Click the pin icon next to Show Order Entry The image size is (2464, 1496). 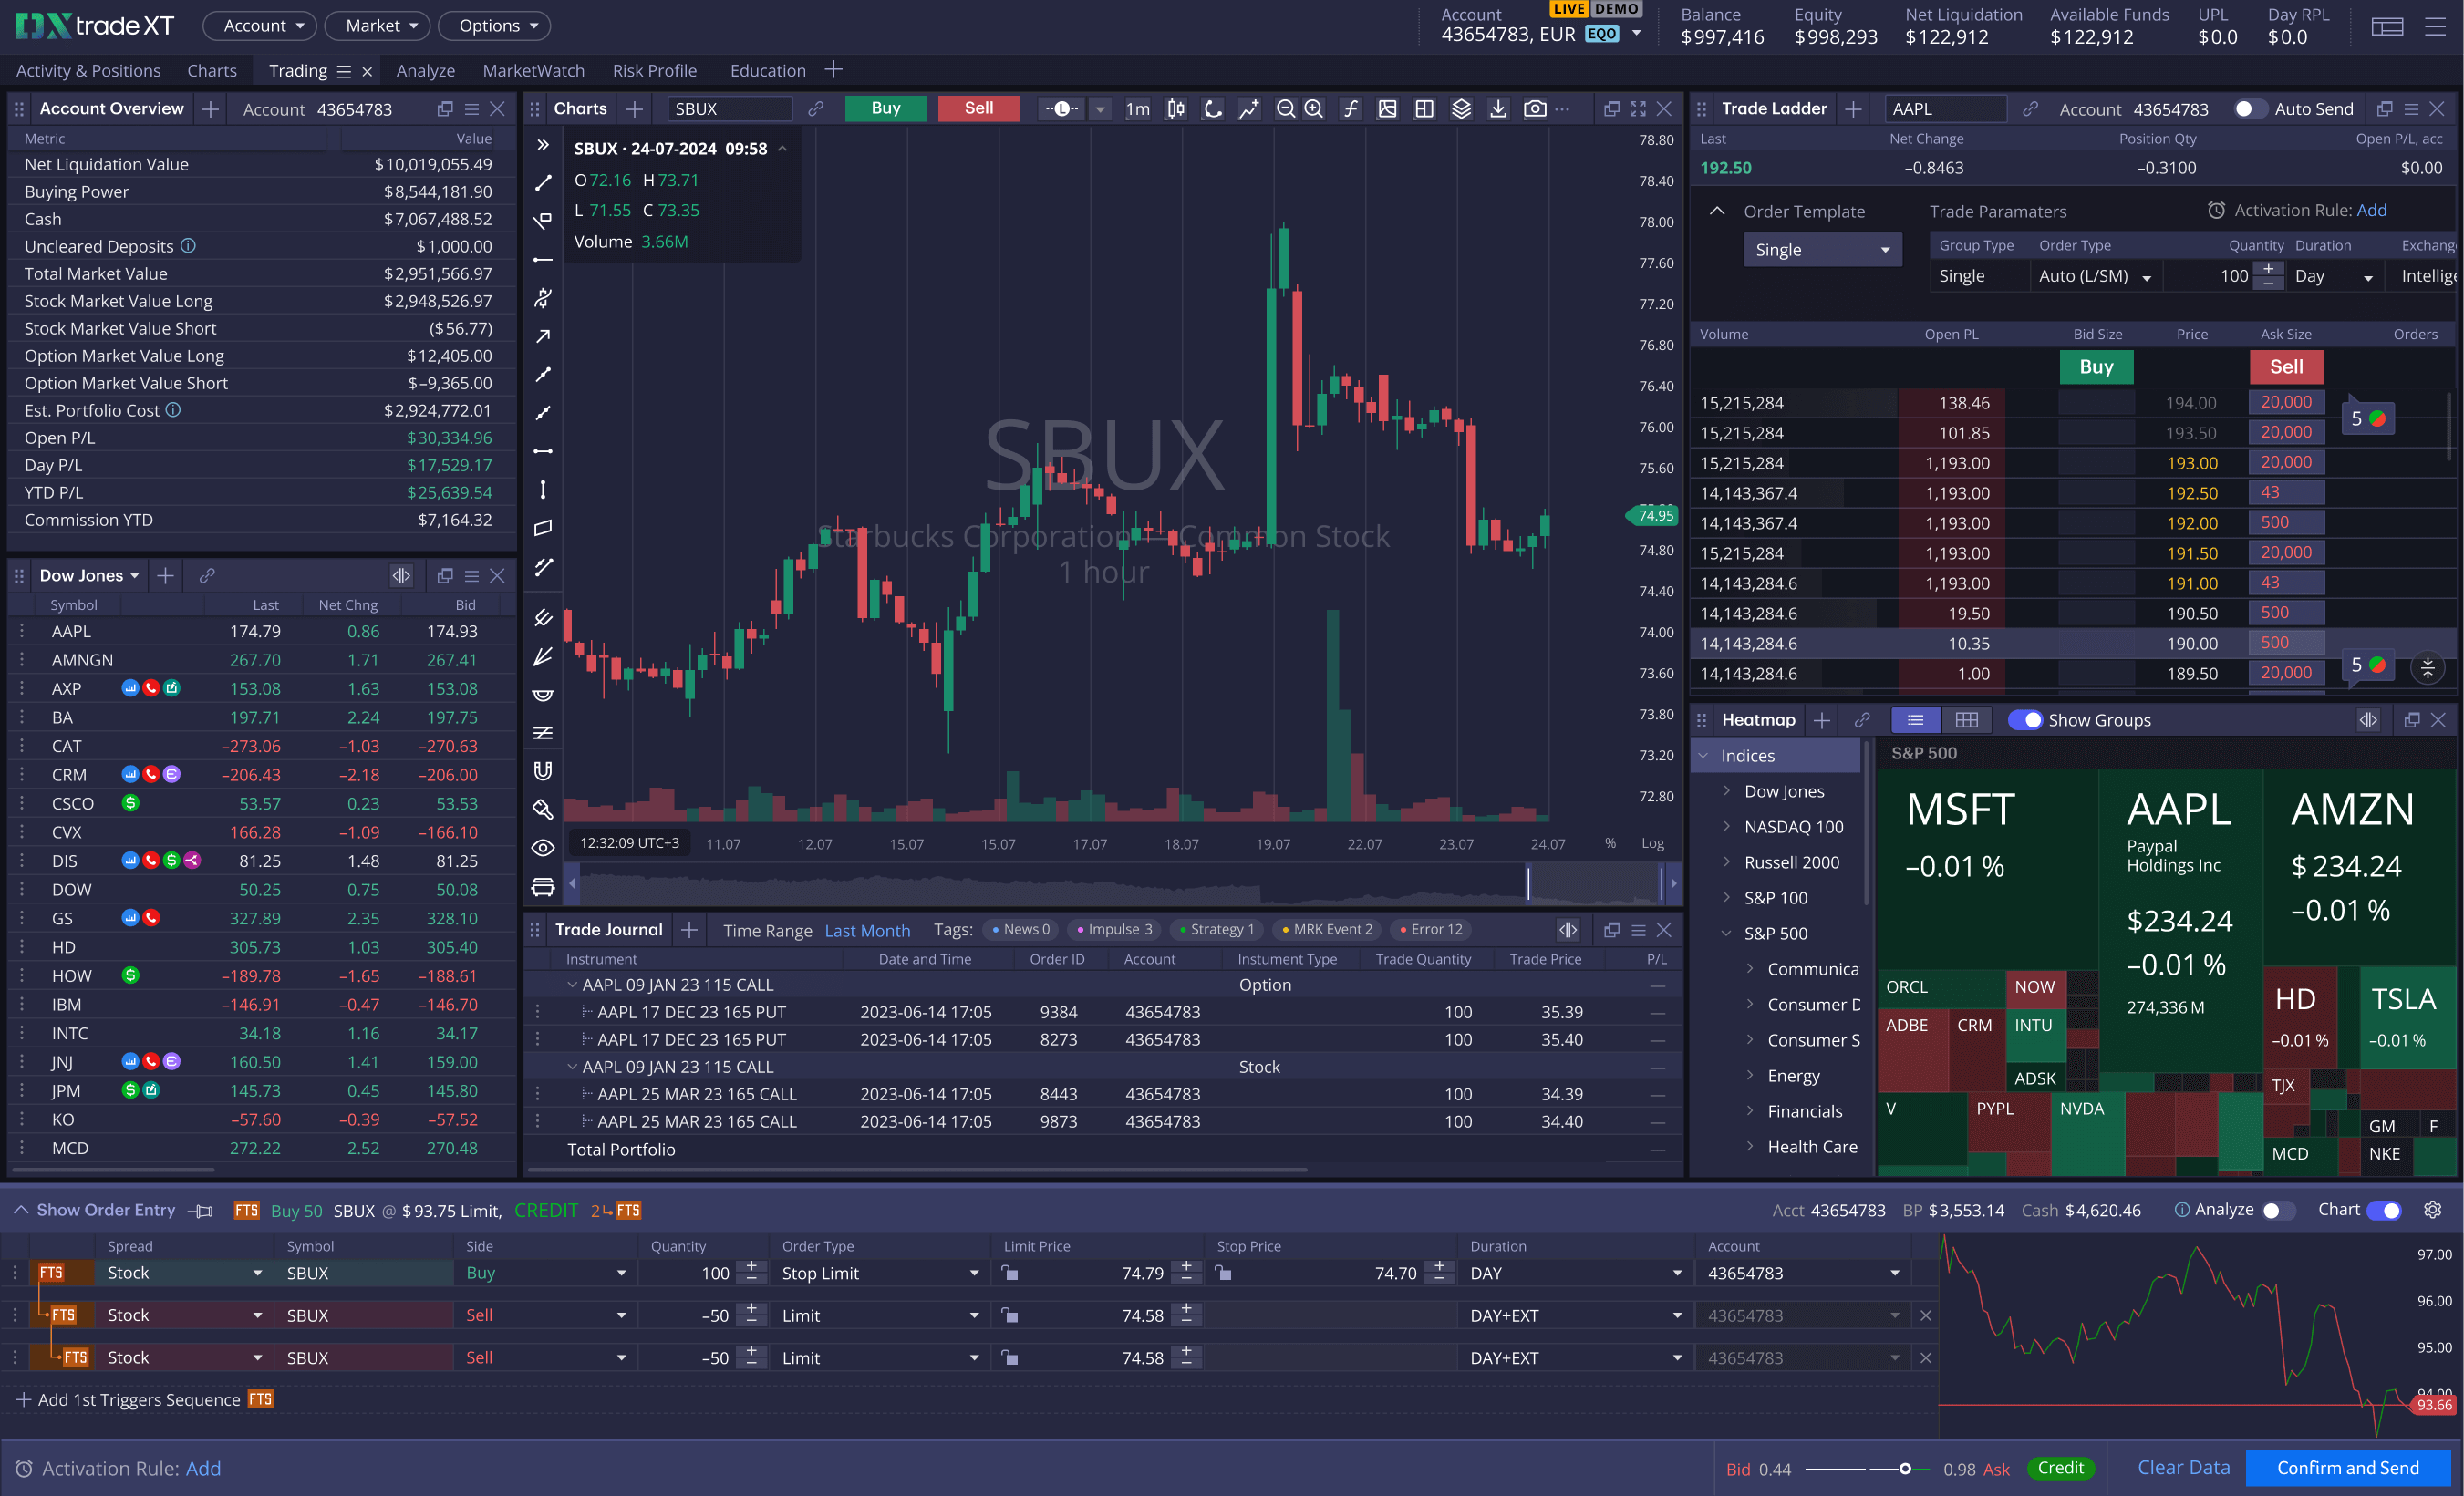(x=201, y=1211)
